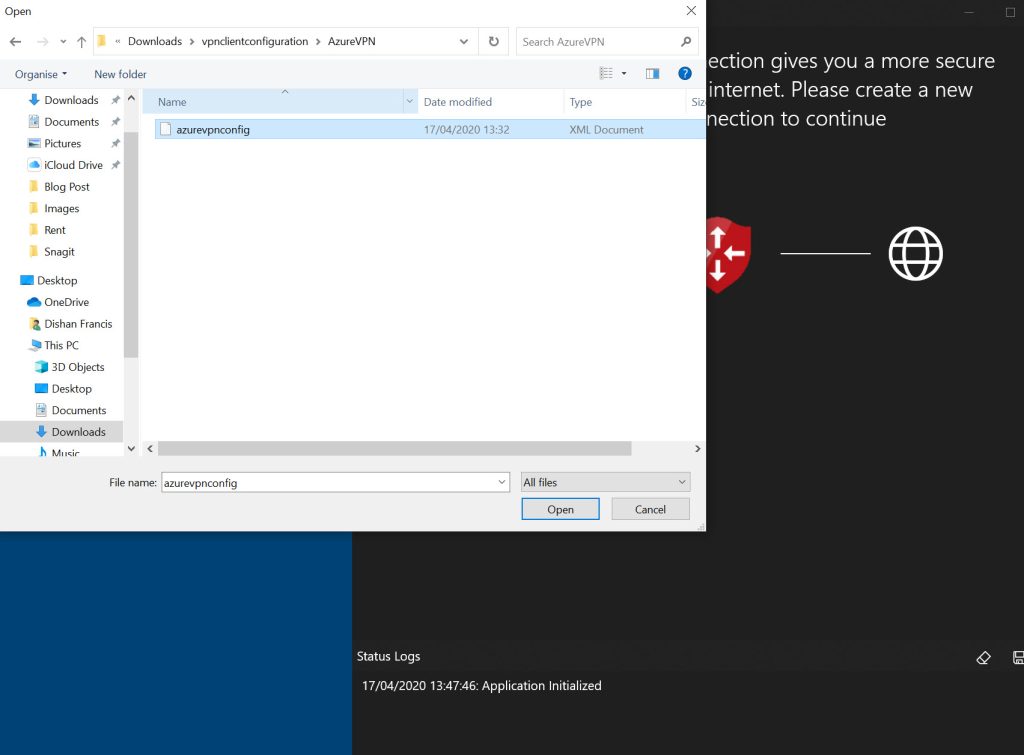Open the iCloud Drive sidebar entry

coord(72,164)
